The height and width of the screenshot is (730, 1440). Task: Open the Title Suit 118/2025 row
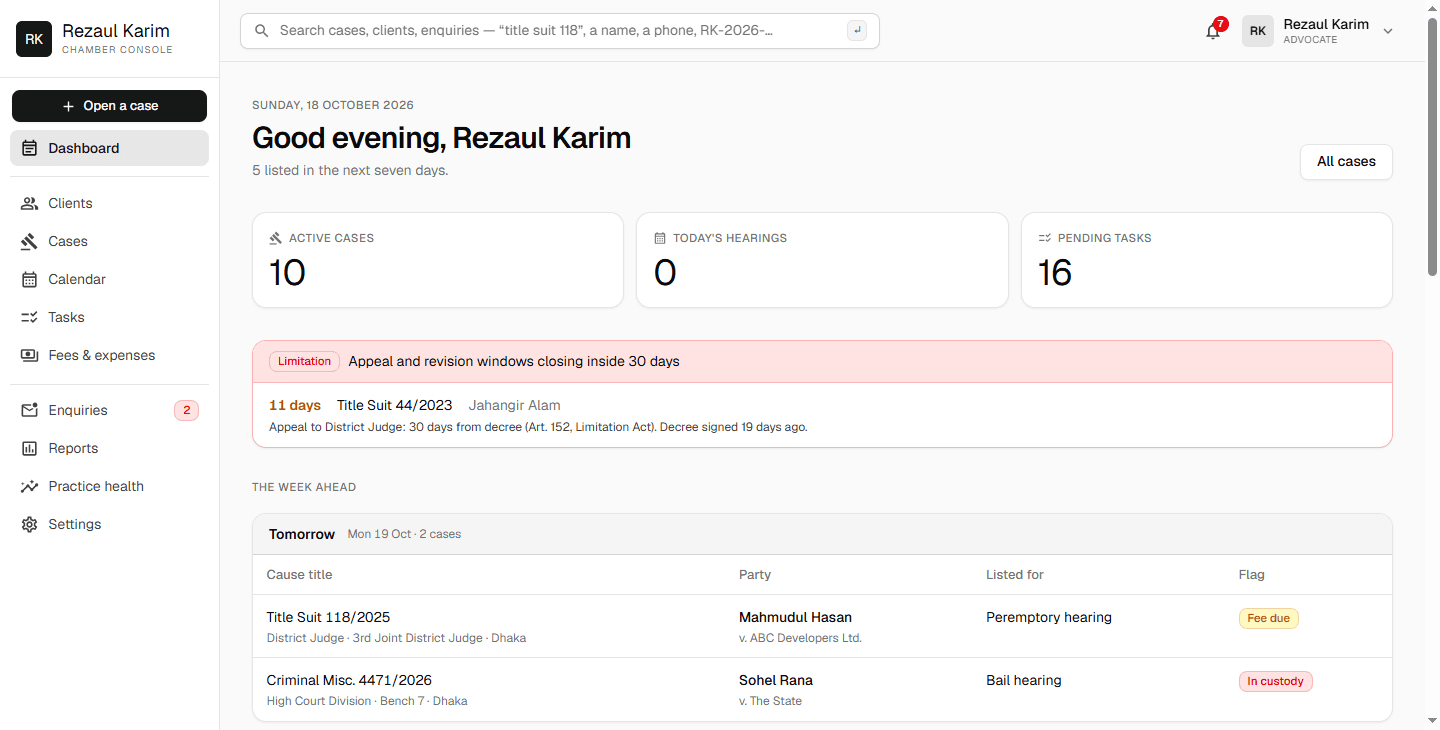pyautogui.click(x=822, y=626)
